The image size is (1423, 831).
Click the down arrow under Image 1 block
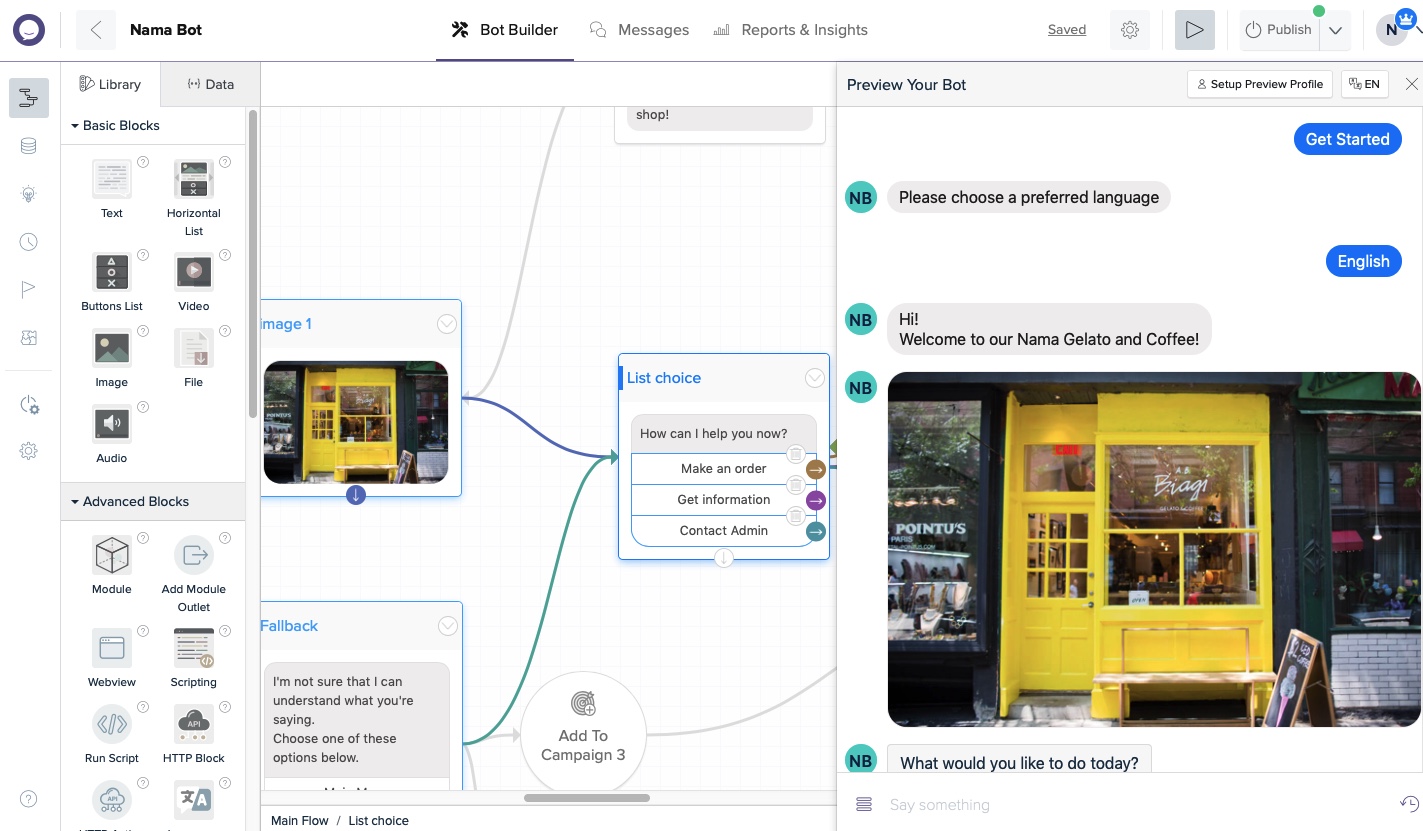pyautogui.click(x=356, y=495)
